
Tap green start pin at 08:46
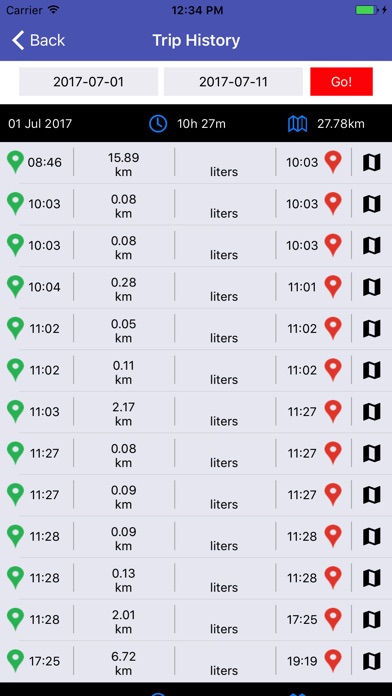pyautogui.click(x=16, y=162)
